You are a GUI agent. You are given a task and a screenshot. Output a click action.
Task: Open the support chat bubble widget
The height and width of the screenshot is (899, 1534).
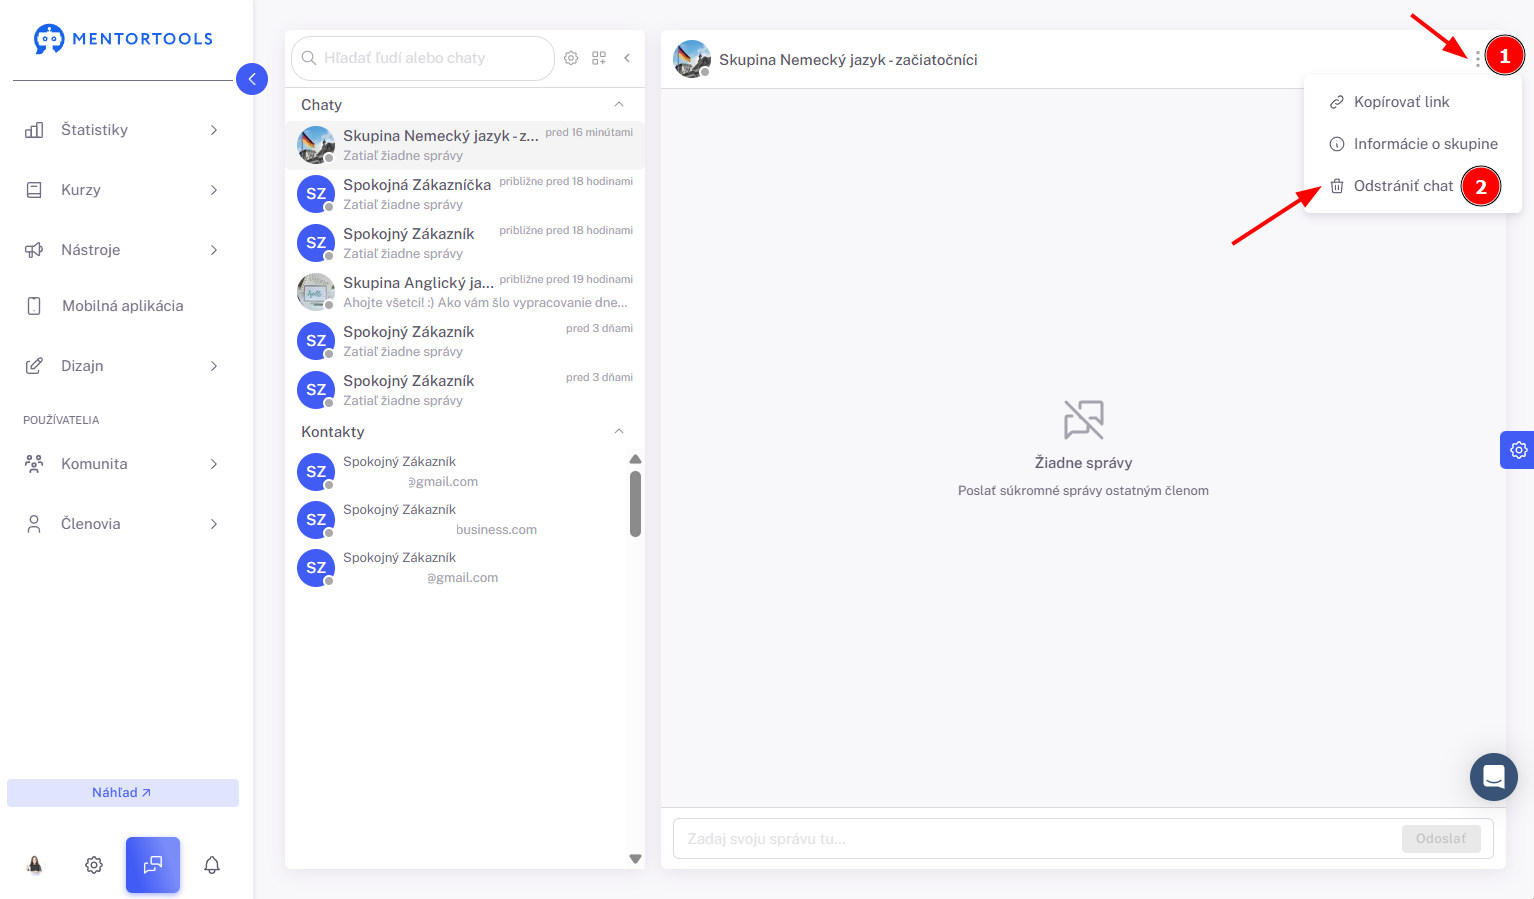click(x=1494, y=777)
